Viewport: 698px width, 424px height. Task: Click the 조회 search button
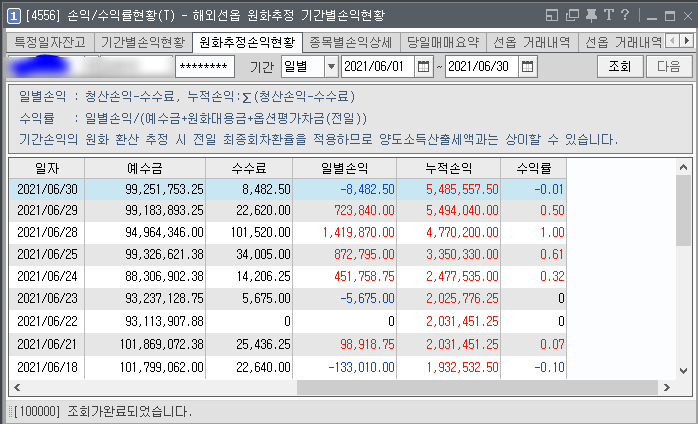(620, 67)
